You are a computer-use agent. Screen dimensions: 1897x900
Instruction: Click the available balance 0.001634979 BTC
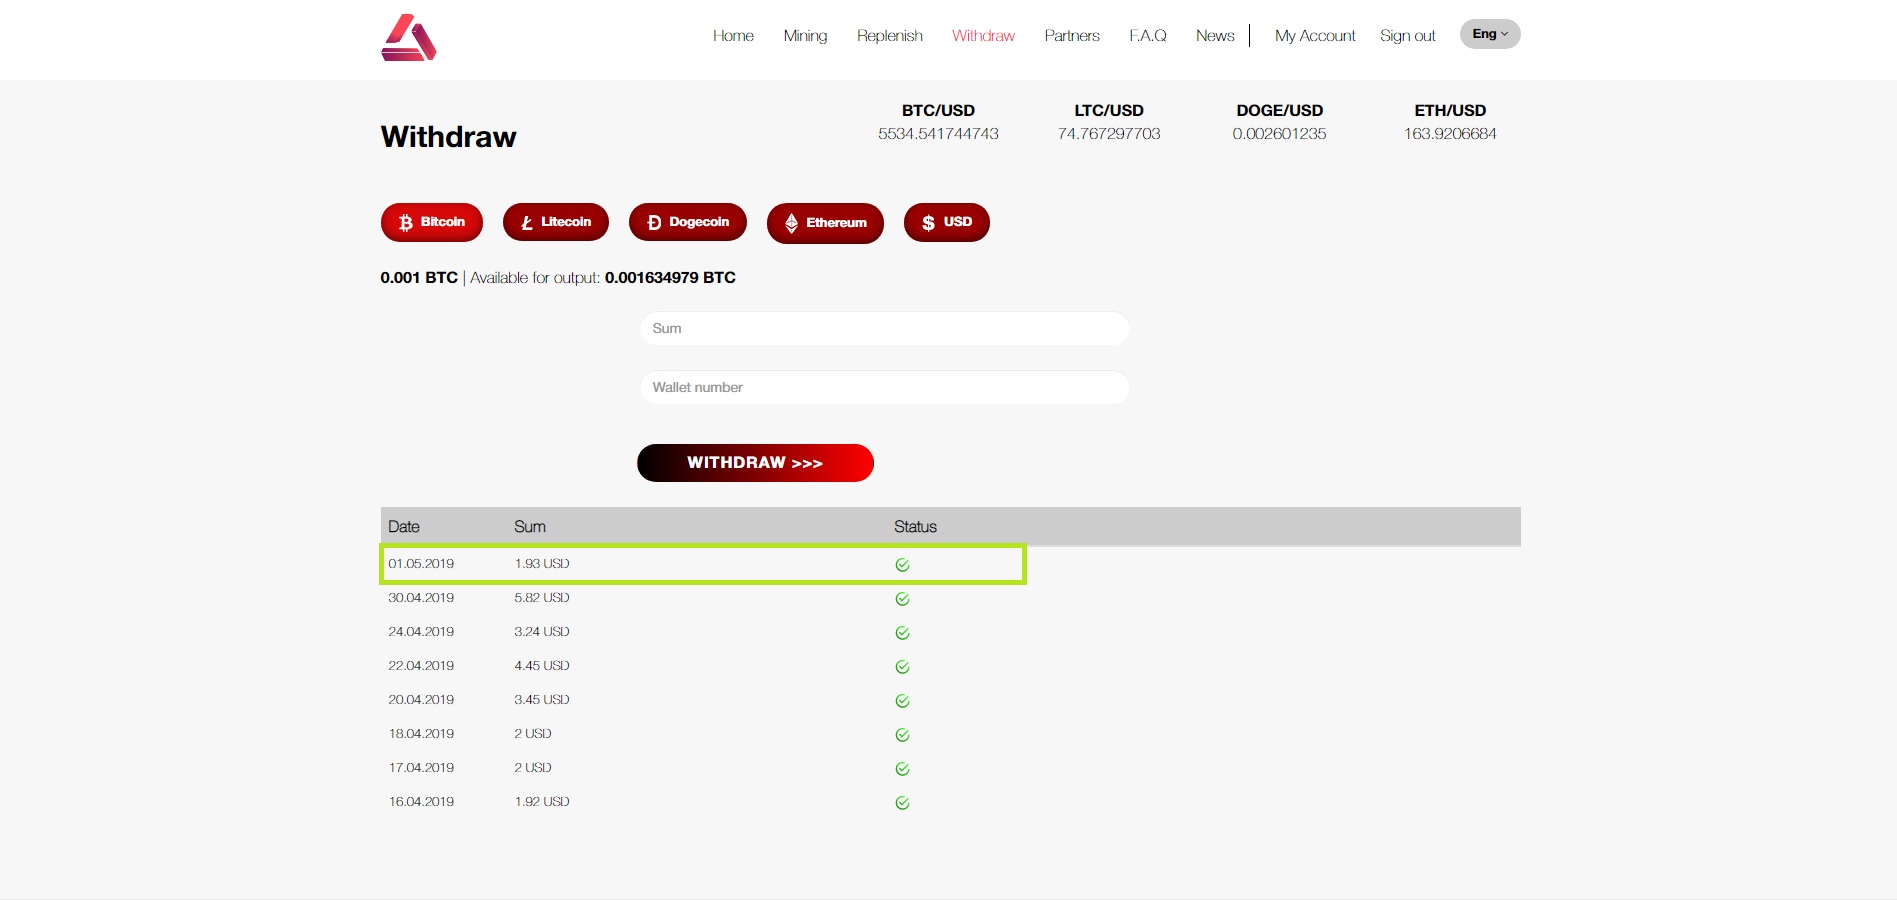(x=670, y=278)
